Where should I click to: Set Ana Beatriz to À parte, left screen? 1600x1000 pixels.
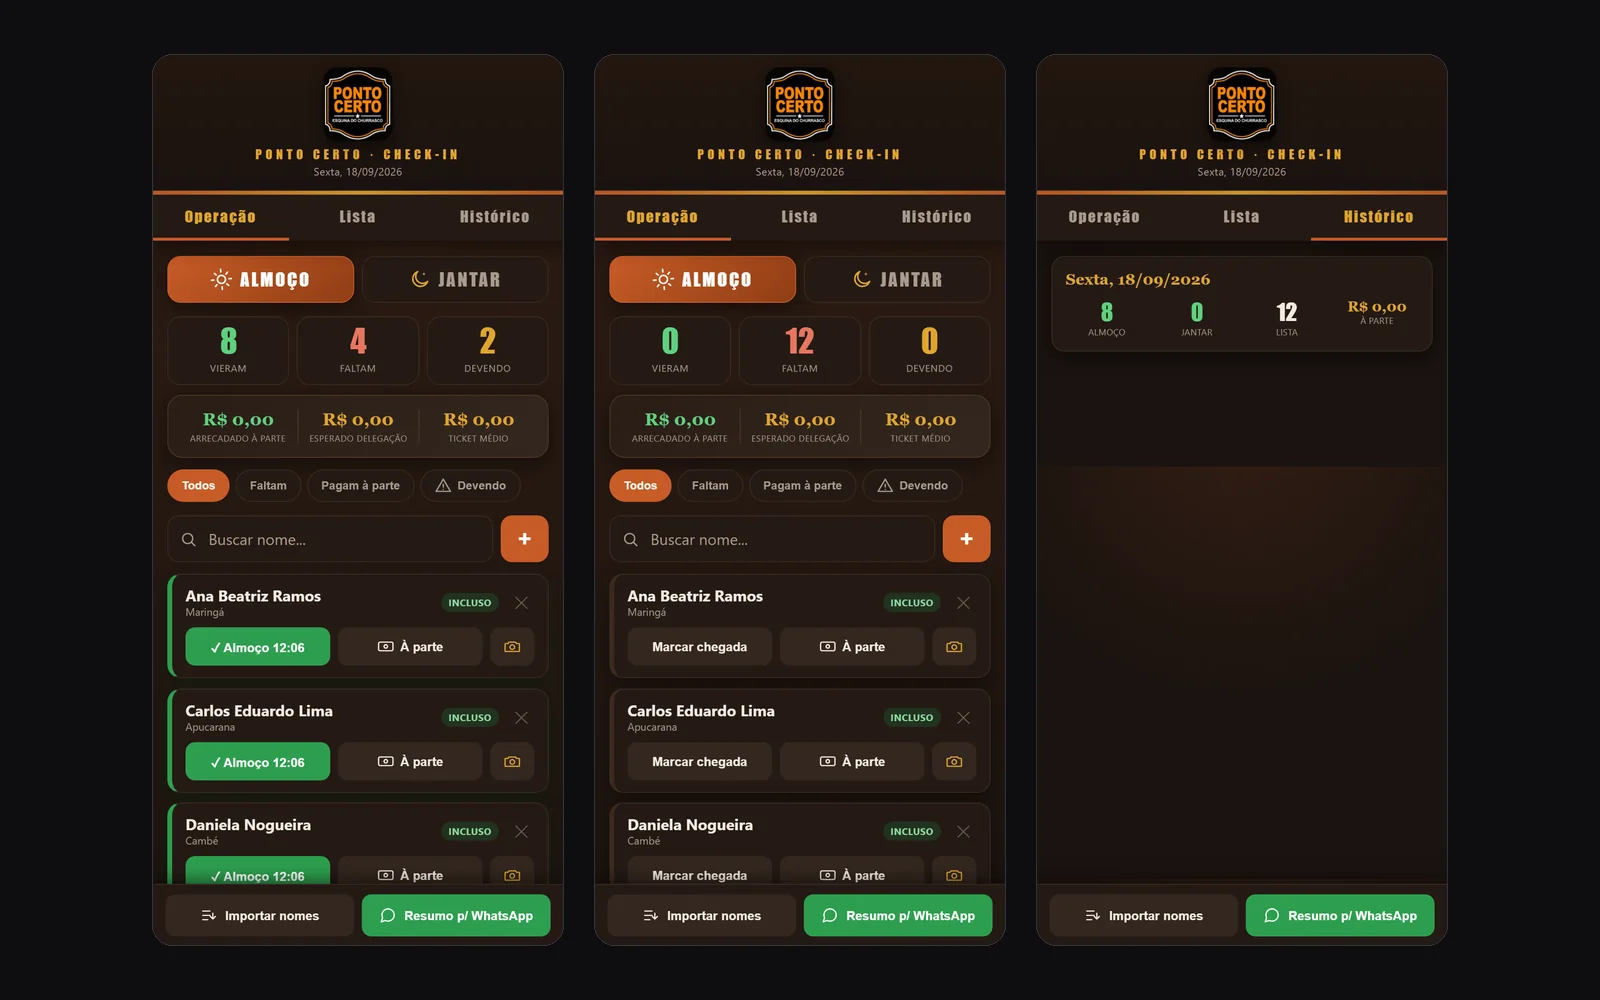tap(410, 647)
